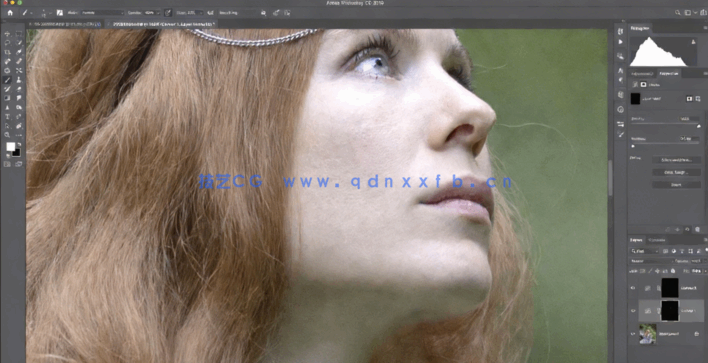Click the selected layer's black mask thumbnail

click(670, 311)
